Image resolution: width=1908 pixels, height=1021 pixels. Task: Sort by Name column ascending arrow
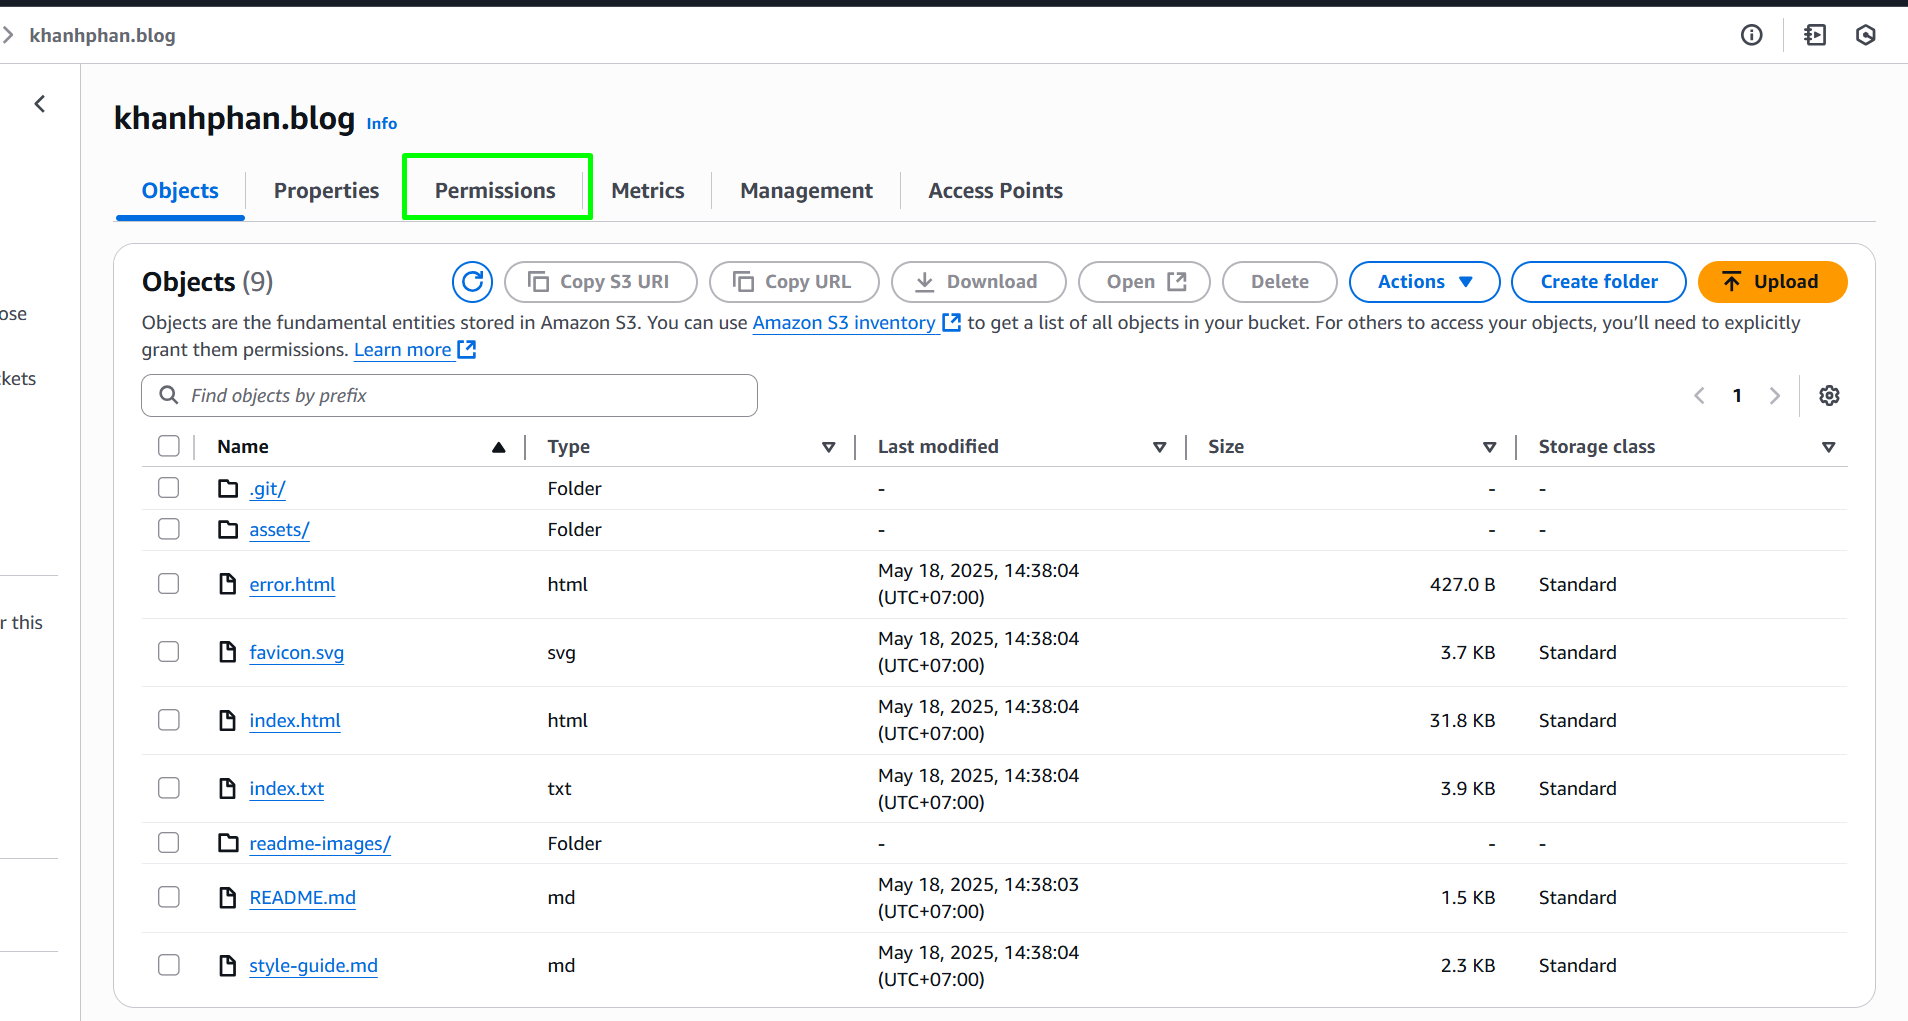pyautogui.click(x=498, y=447)
